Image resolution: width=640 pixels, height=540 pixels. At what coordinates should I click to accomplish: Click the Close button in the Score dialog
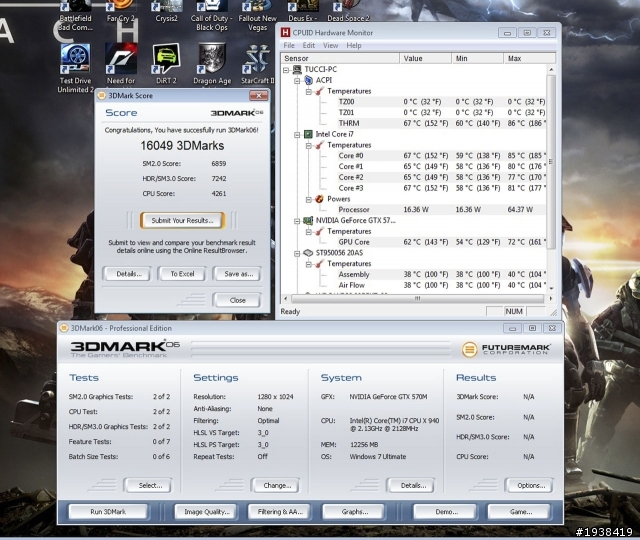[237, 300]
